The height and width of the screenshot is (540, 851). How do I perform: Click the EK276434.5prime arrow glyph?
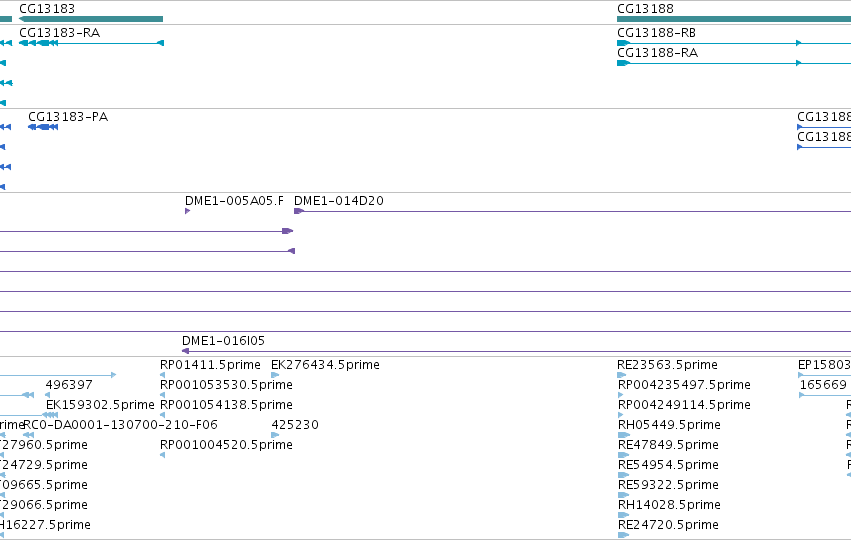(275, 375)
